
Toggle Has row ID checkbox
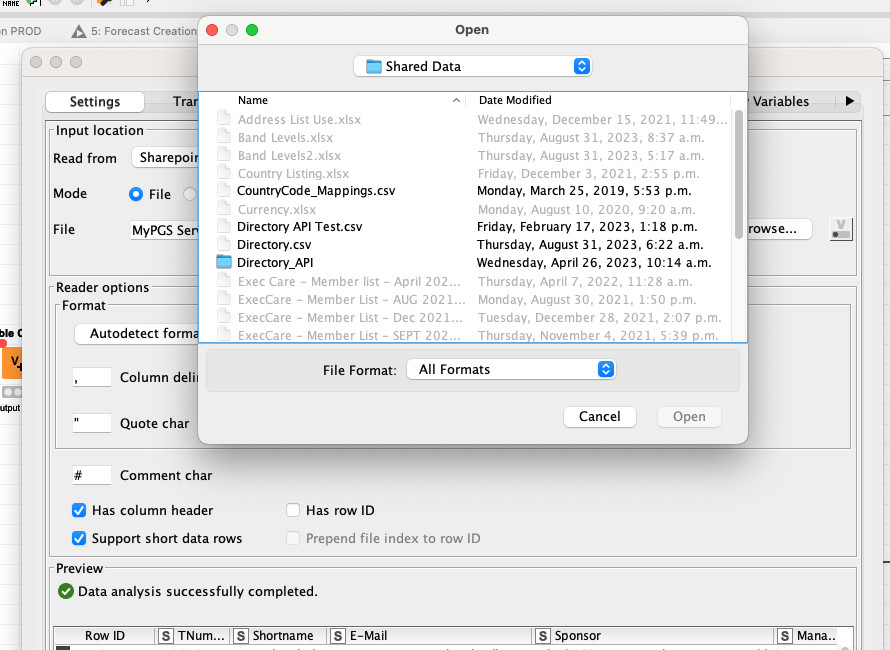tap(293, 510)
